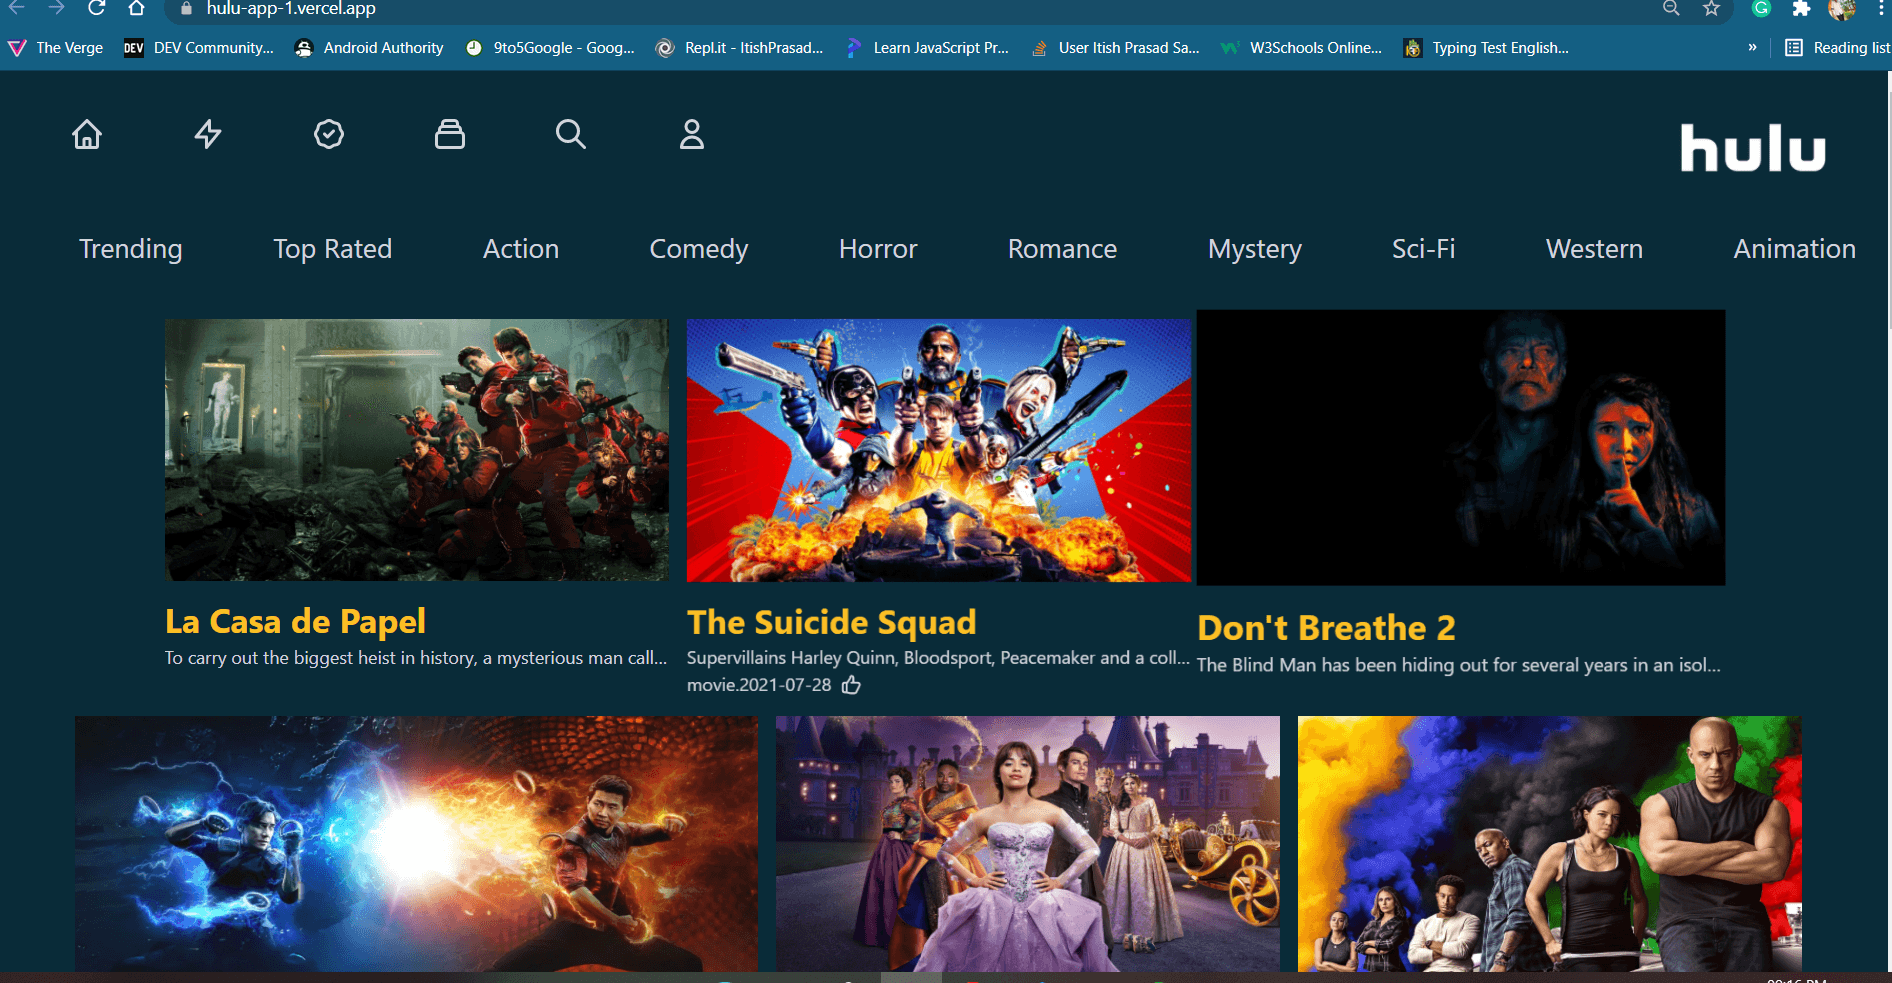Viewport: 1892px width, 983px height.
Task: Click the thumbs-up icon under The Suicide Squad
Action: coord(851,685)
